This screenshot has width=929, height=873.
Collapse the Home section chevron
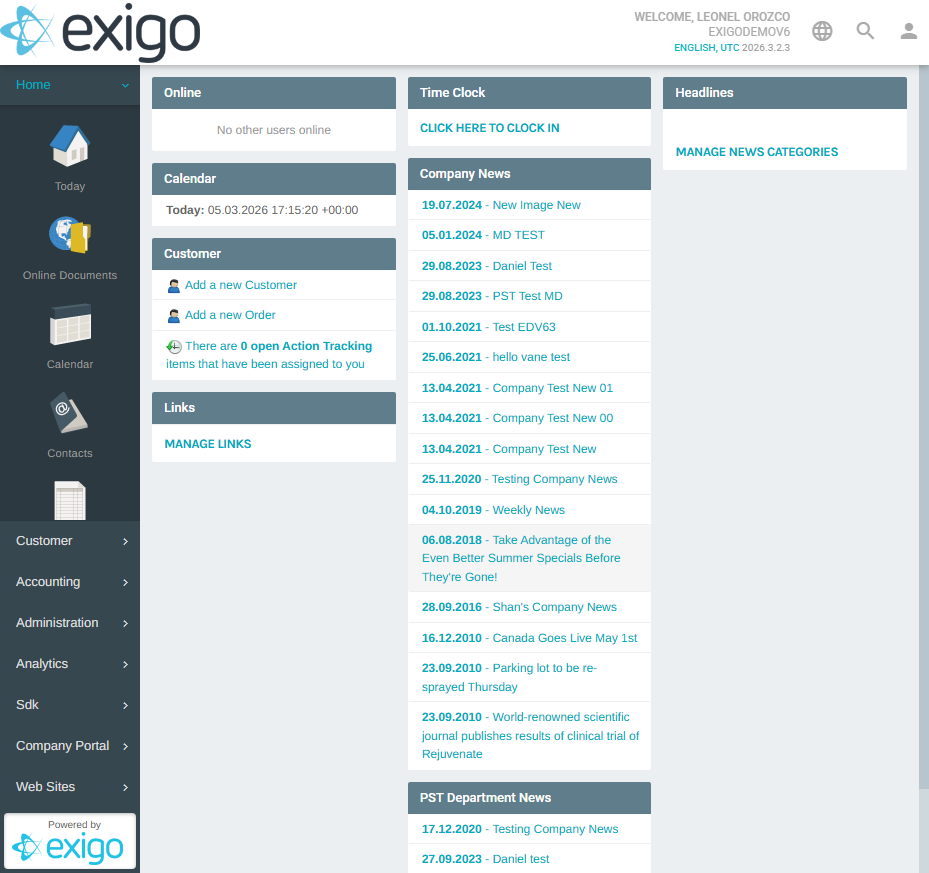(x=126, y=85)
